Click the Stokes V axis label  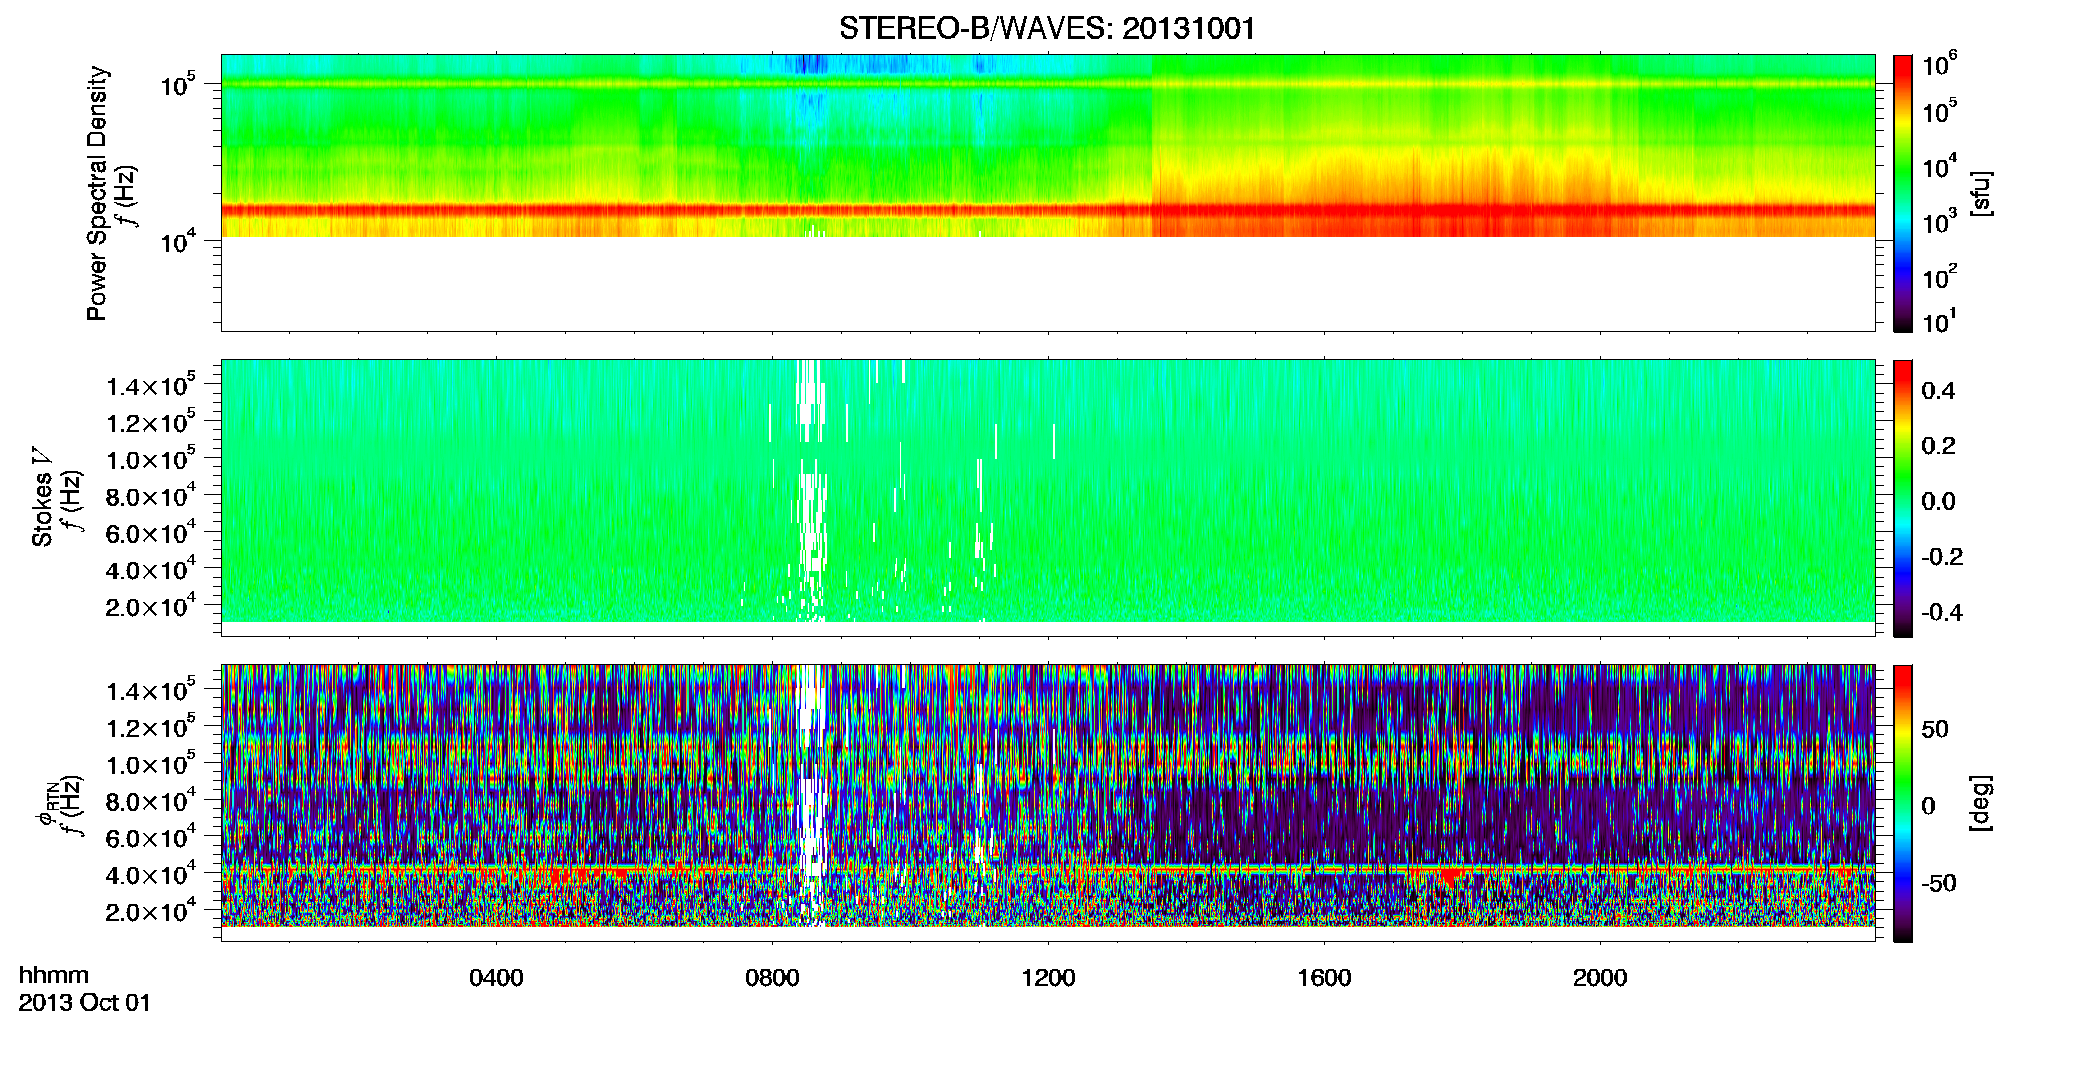click(x=43, y=497)
